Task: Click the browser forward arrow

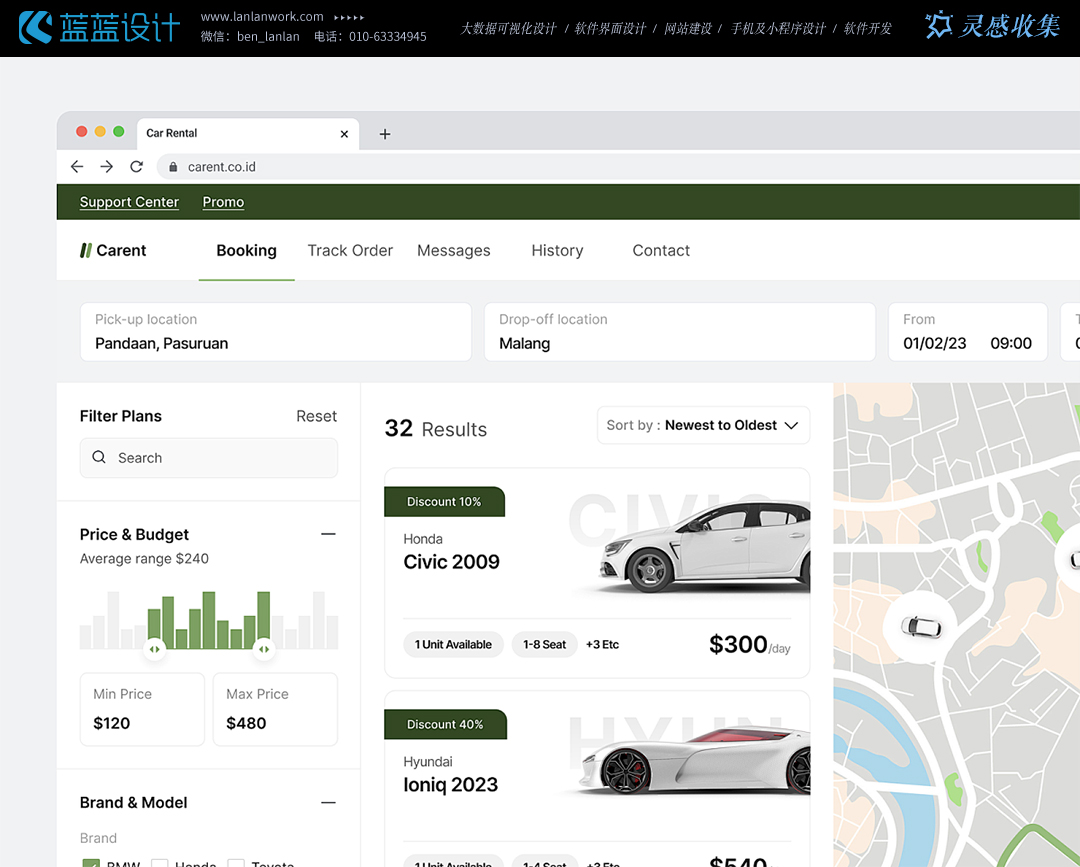Action: pyautogui.click(x=107, y=167)
